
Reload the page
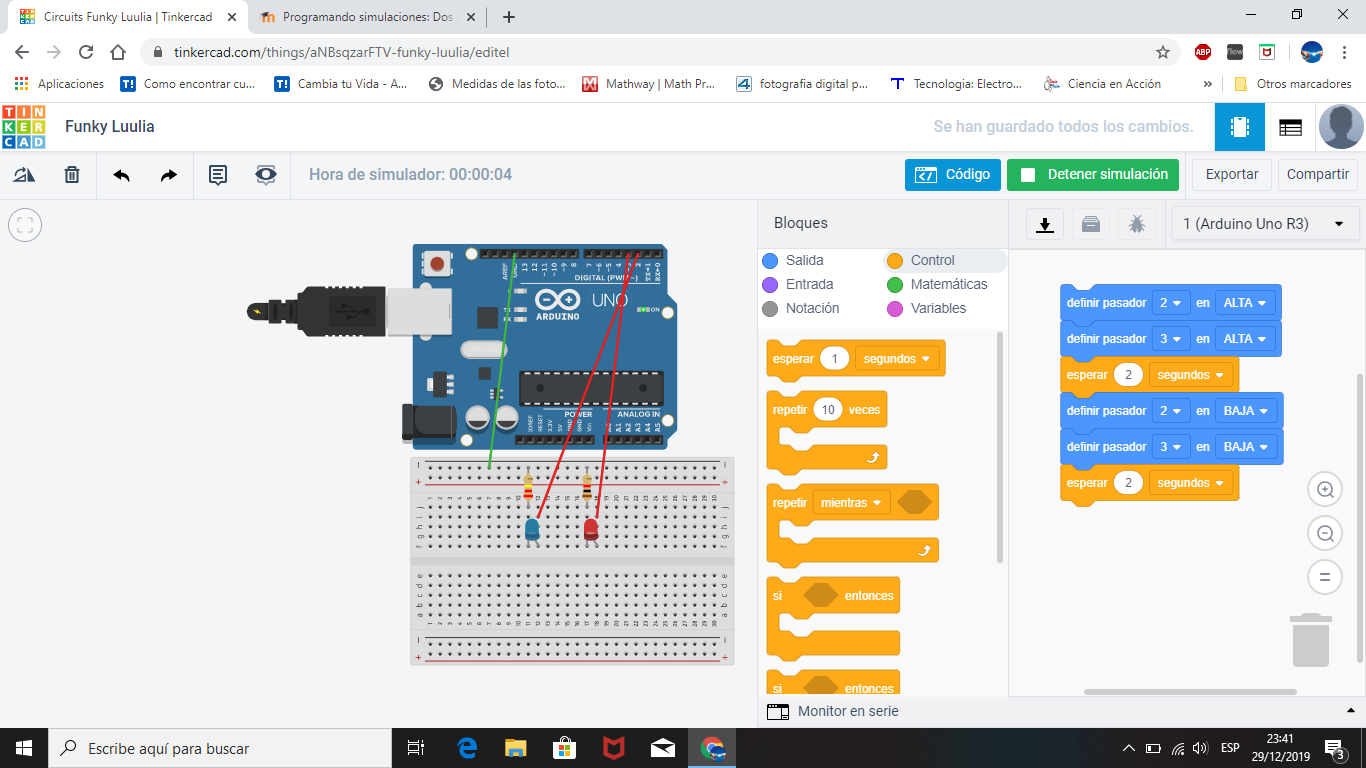click(86, 52)
